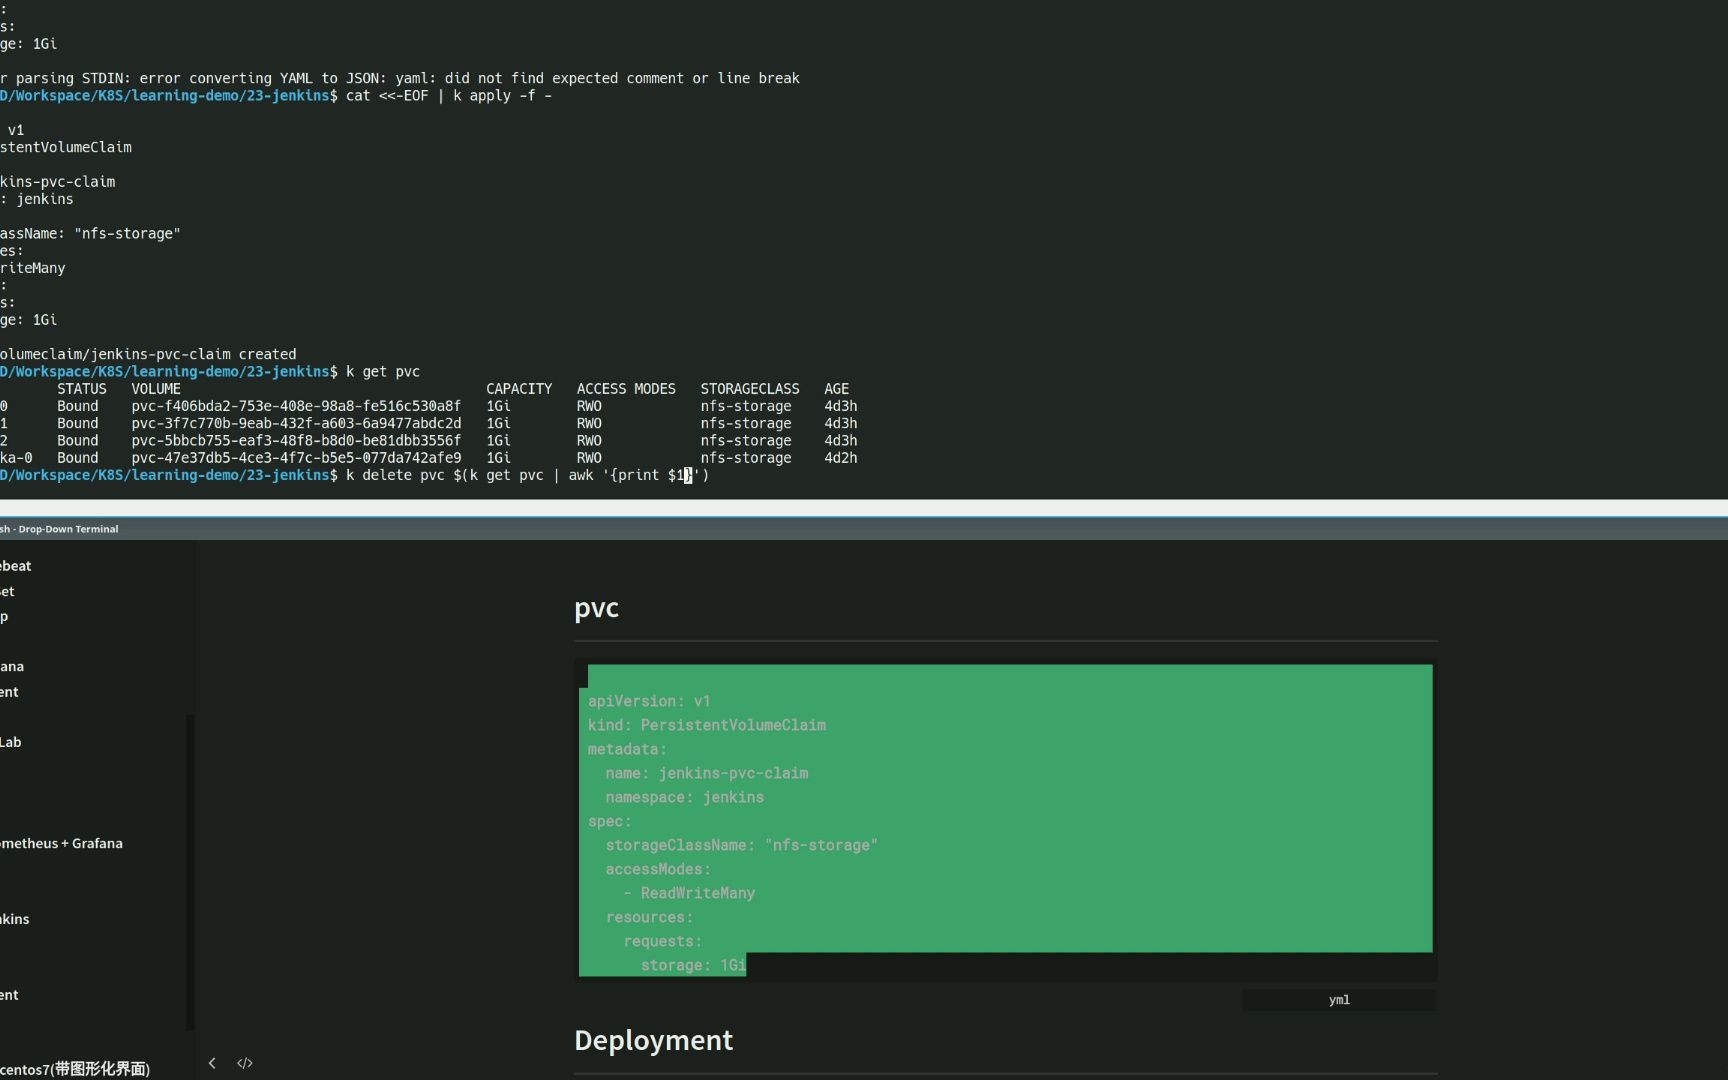1728x1080 pixels.
Task: Click volume pvc-f406bda2-753e-408e-98a8-fe516c530a8f in the terminal
Action: click(x=296, y=406)
